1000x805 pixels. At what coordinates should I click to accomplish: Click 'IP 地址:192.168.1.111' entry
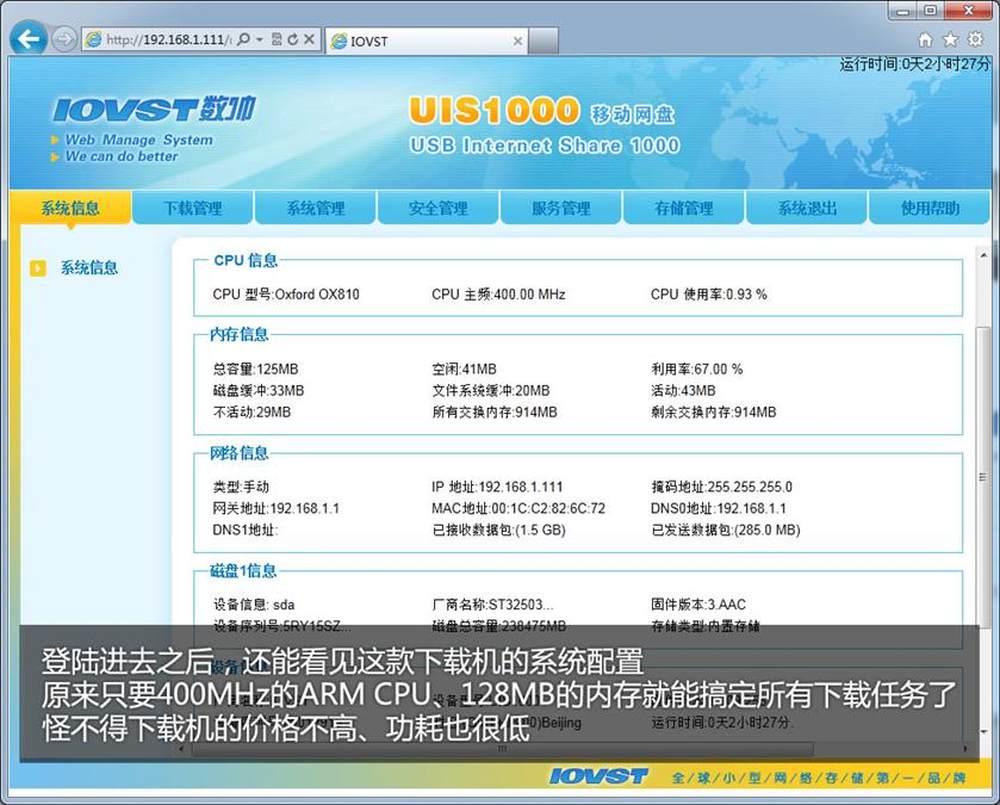click(497, 487)
